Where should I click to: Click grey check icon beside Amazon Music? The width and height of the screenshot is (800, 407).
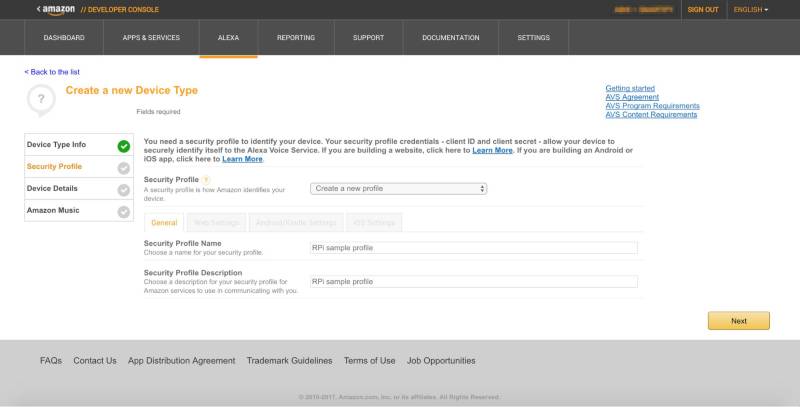pyautogui.click(x=123, y=212)
